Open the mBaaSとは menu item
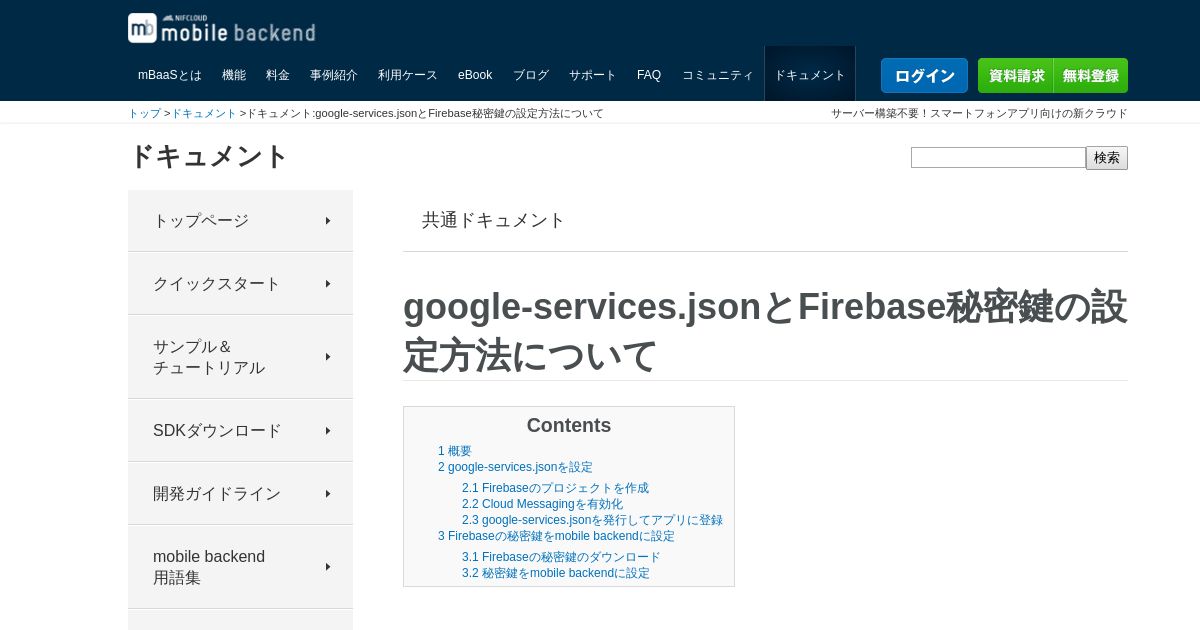The height and width of the screenshot is (630, 1200). point(170,75)
